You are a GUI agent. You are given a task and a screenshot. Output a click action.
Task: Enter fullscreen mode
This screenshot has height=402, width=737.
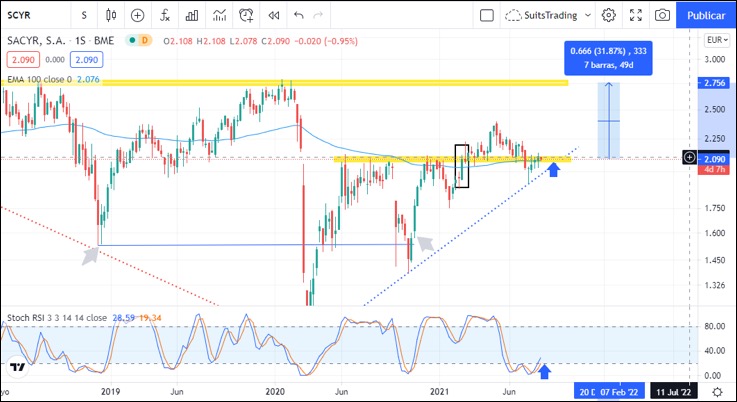coord(636,15)
